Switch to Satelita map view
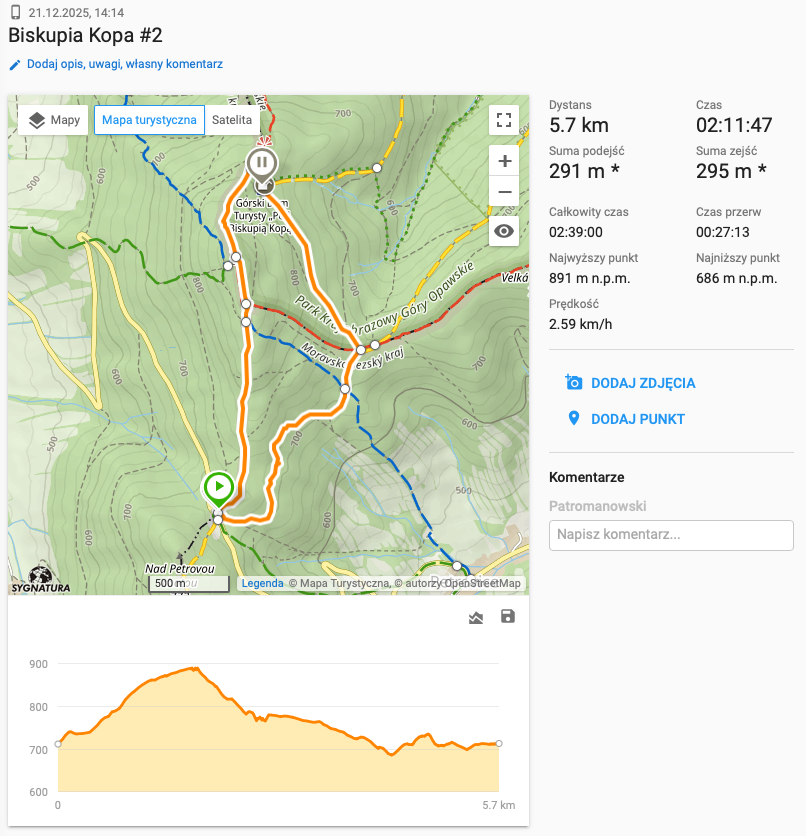The image size is (806, 836). point(232,120)
